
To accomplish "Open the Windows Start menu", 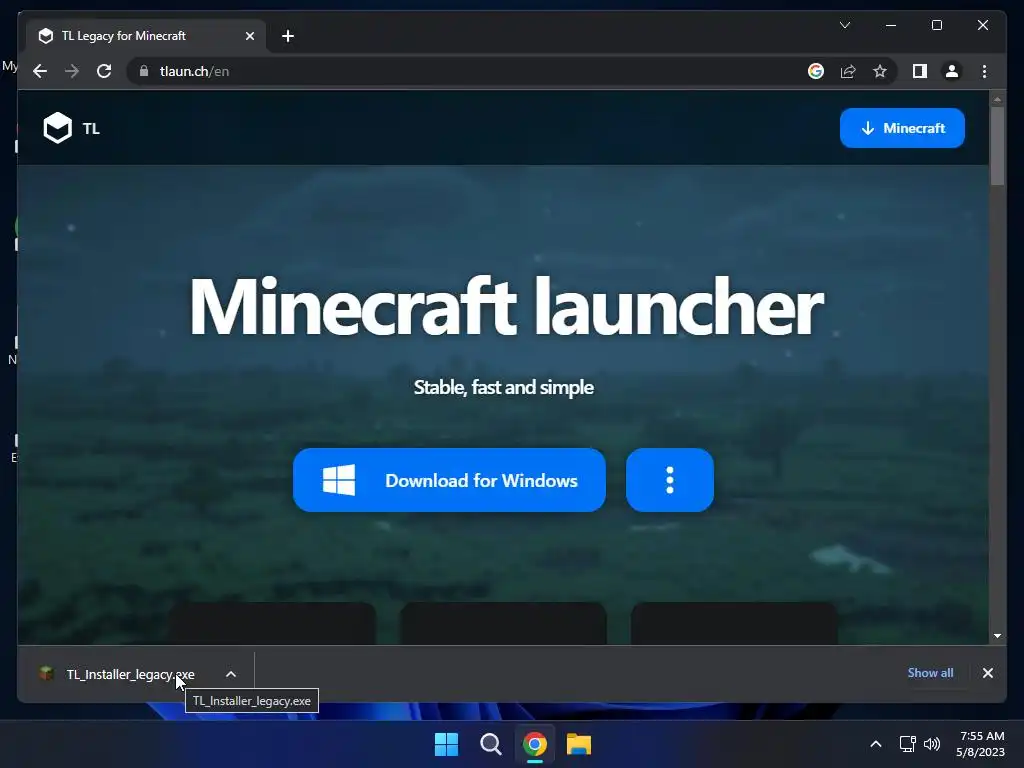I will pos(447,744).
